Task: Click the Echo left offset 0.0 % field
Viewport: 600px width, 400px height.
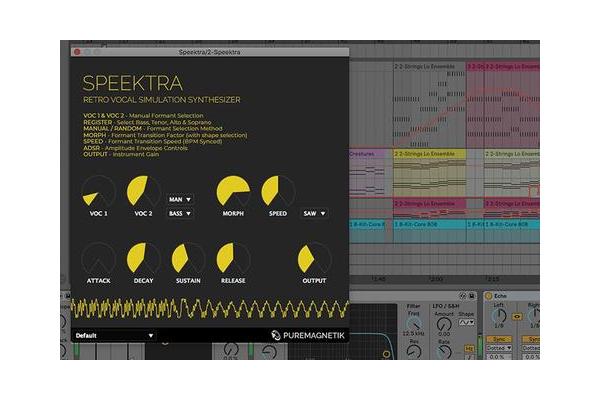Action: pyautogui.click(x=497, y=357)
